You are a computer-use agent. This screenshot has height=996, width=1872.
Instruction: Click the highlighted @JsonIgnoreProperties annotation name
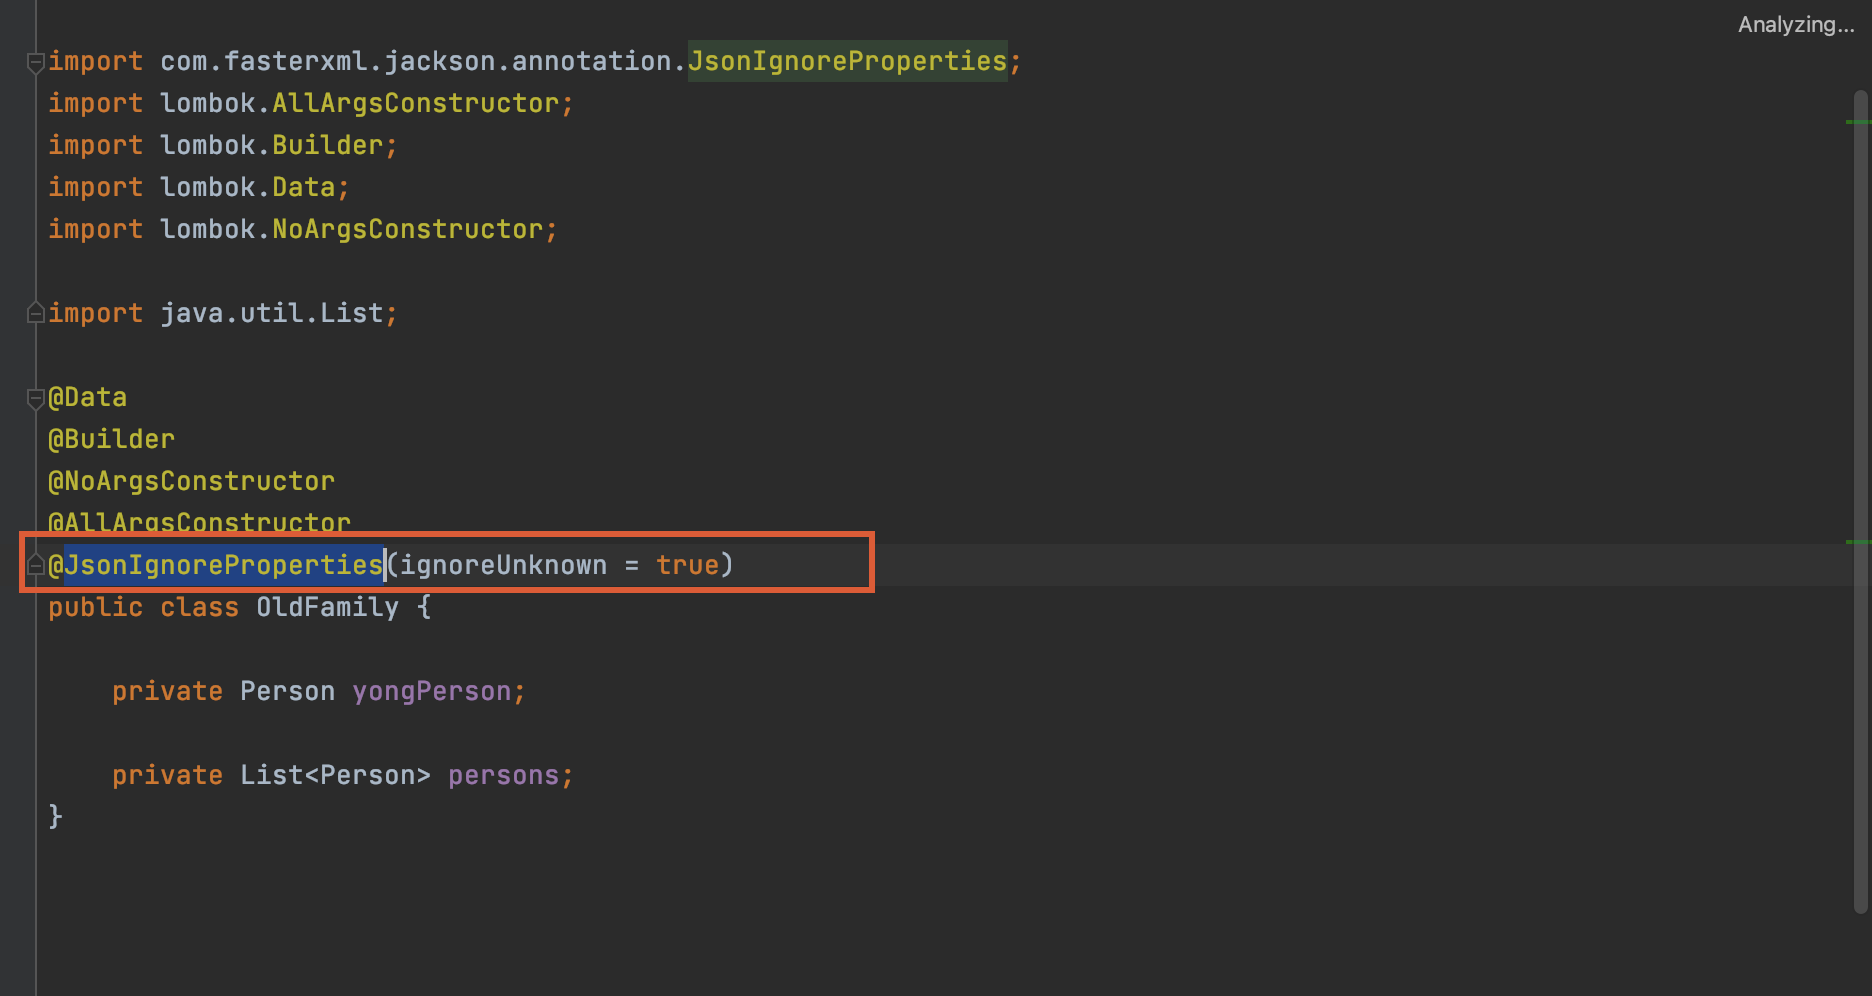point(223,565)
